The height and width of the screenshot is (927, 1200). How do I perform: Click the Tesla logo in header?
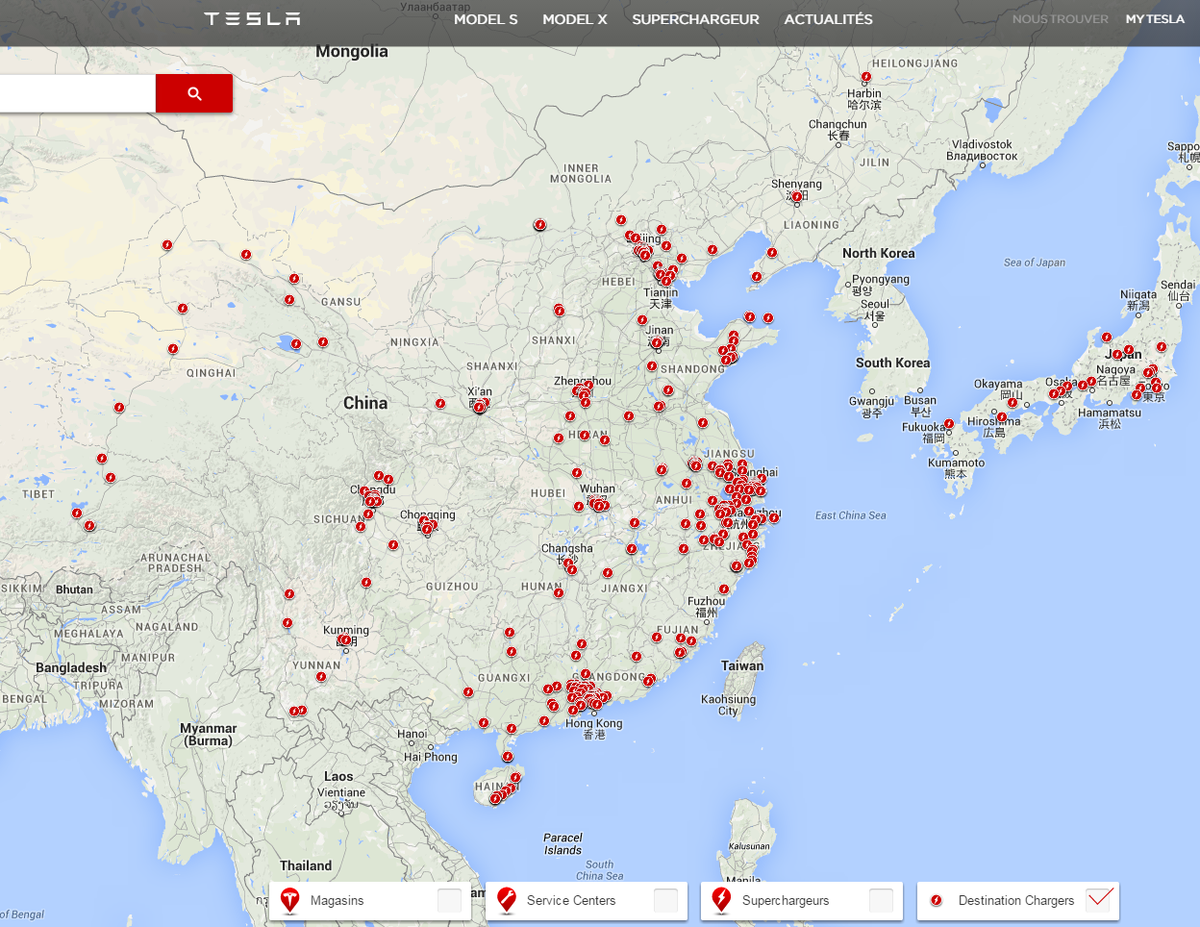point(252,19)
